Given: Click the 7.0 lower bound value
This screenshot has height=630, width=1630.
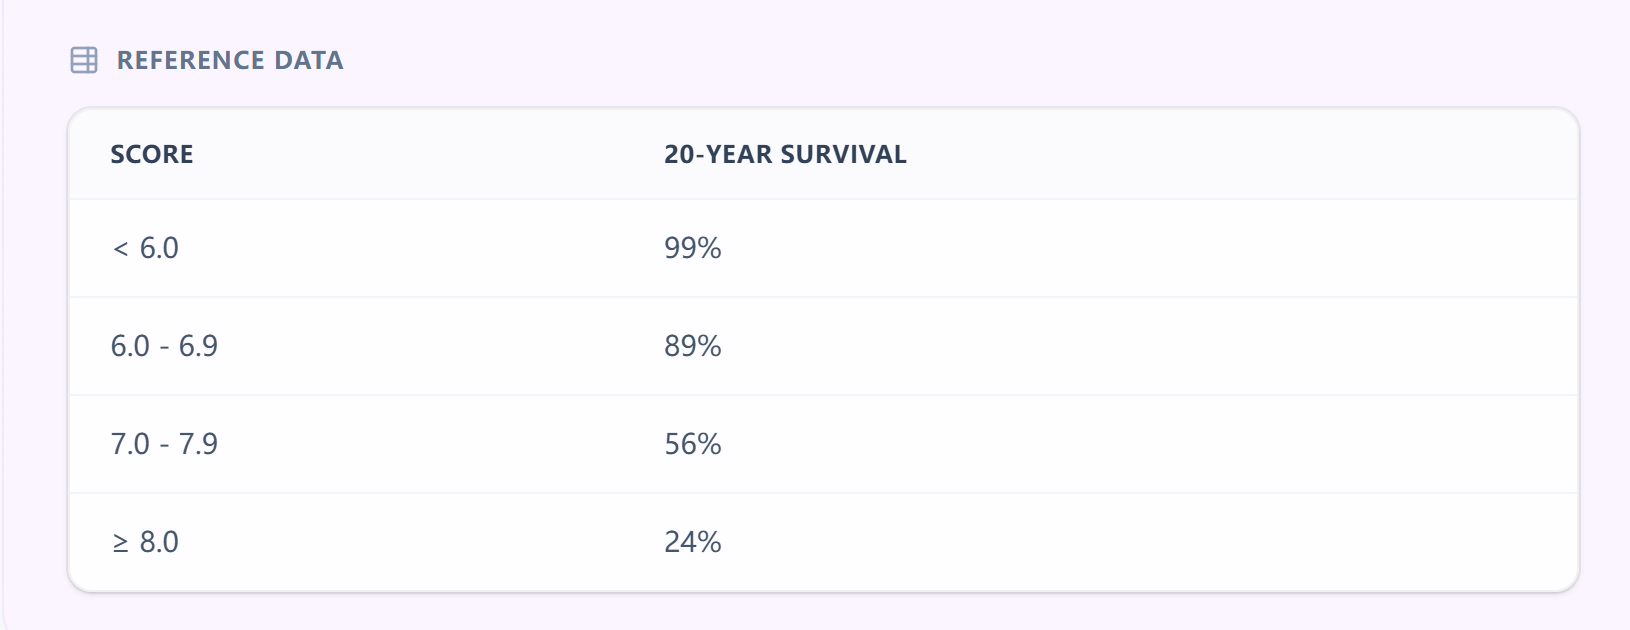Looking at the screenshot, I should click(x=130, y=444).
